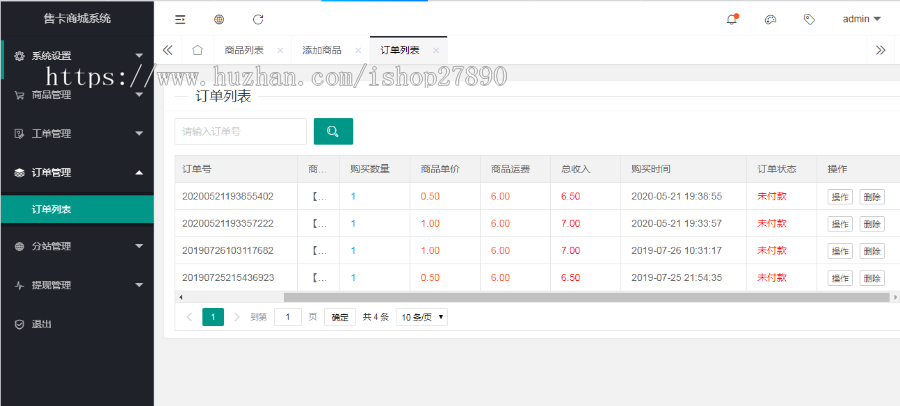Click order number 20200521193855402
This screenshot has height=406, width=900.
click(x=228, y=196)
